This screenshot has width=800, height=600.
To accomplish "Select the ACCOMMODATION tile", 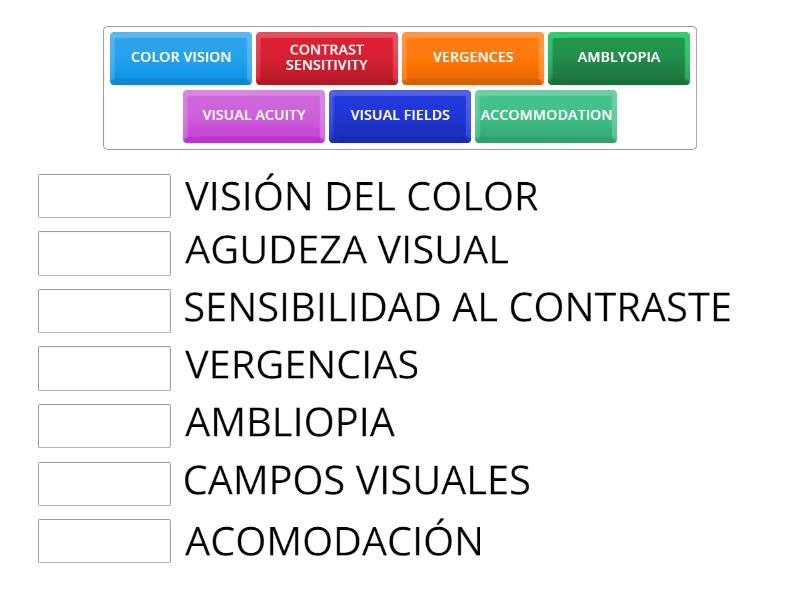I will (545, 114).
